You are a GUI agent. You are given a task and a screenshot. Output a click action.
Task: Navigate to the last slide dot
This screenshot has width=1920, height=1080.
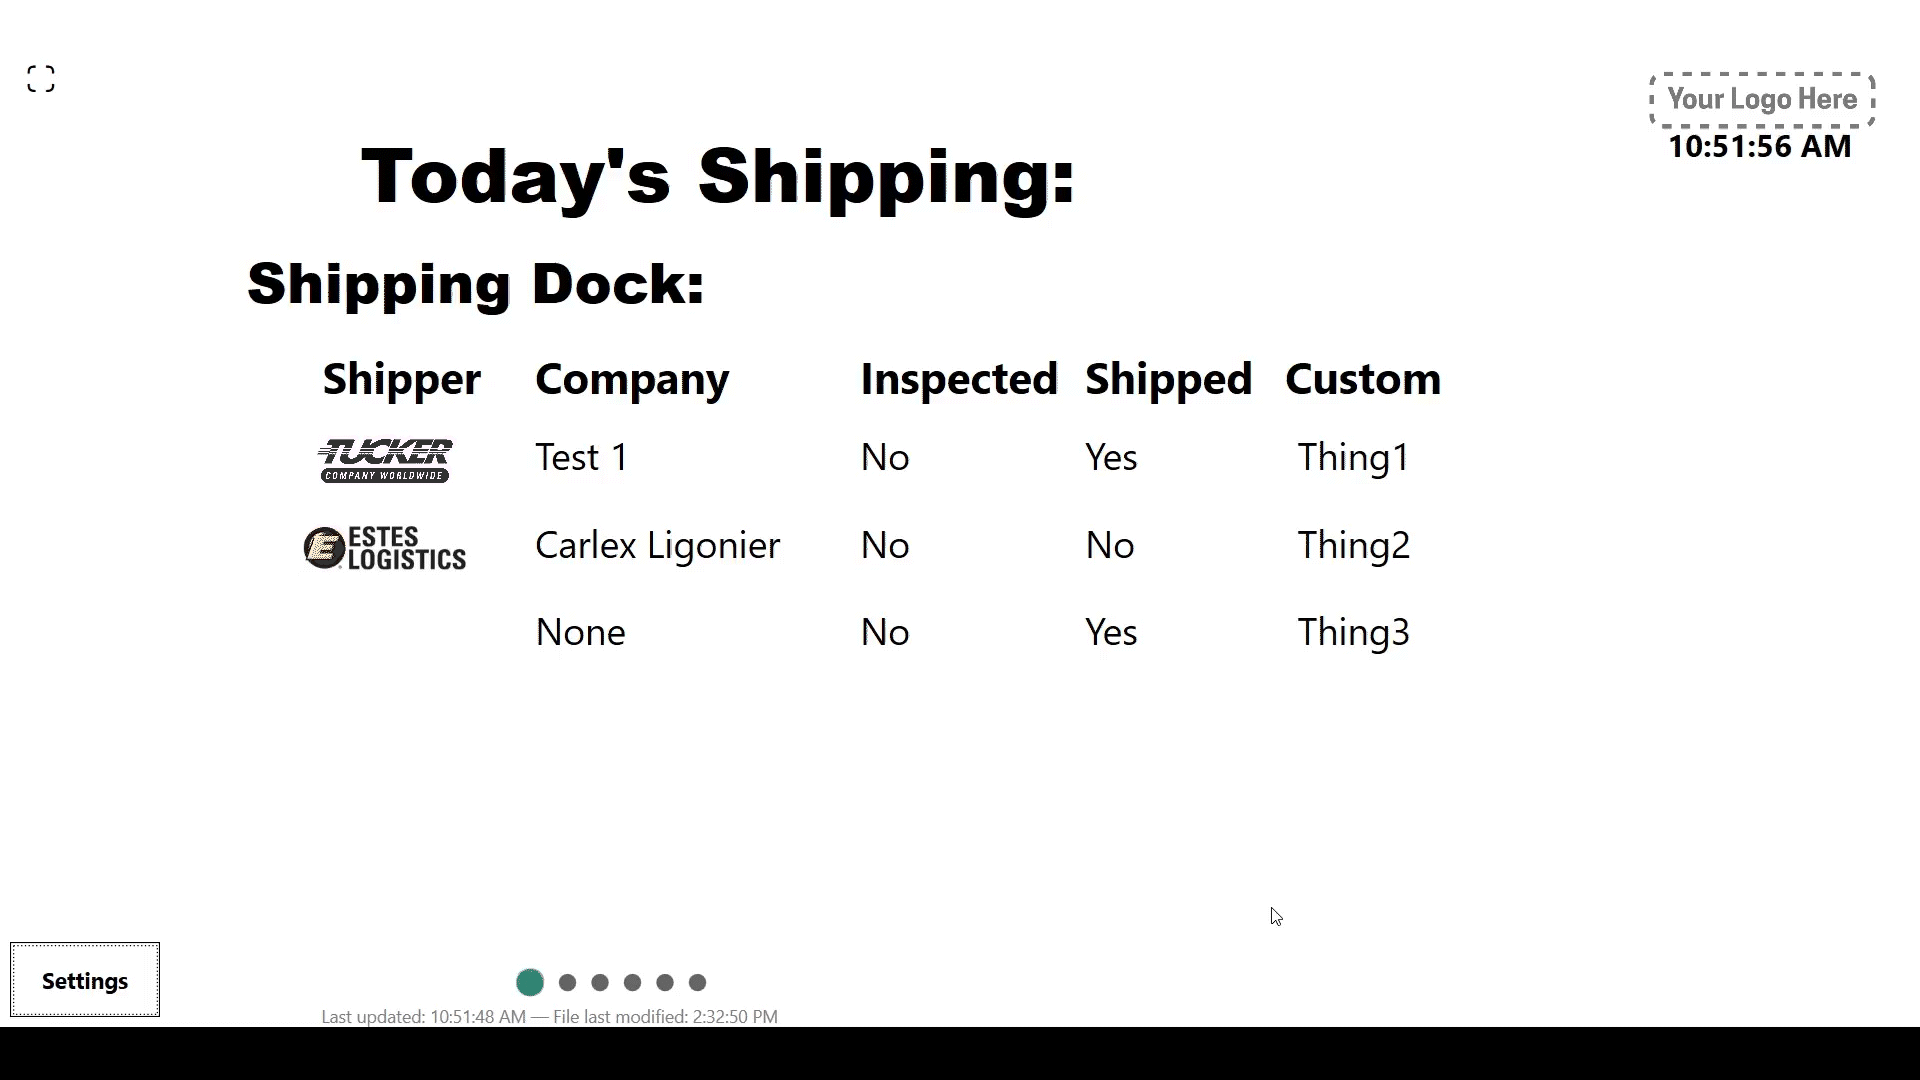pyautogui.click(x=698, y=983)
